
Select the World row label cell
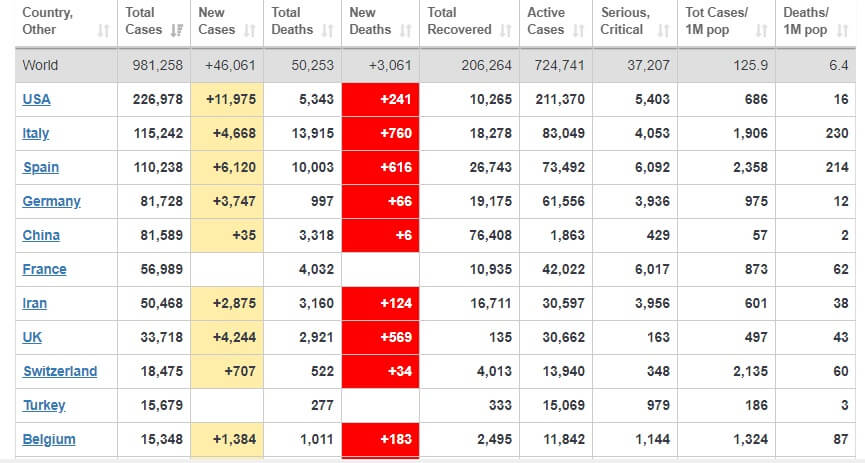[x=41, y=65]
